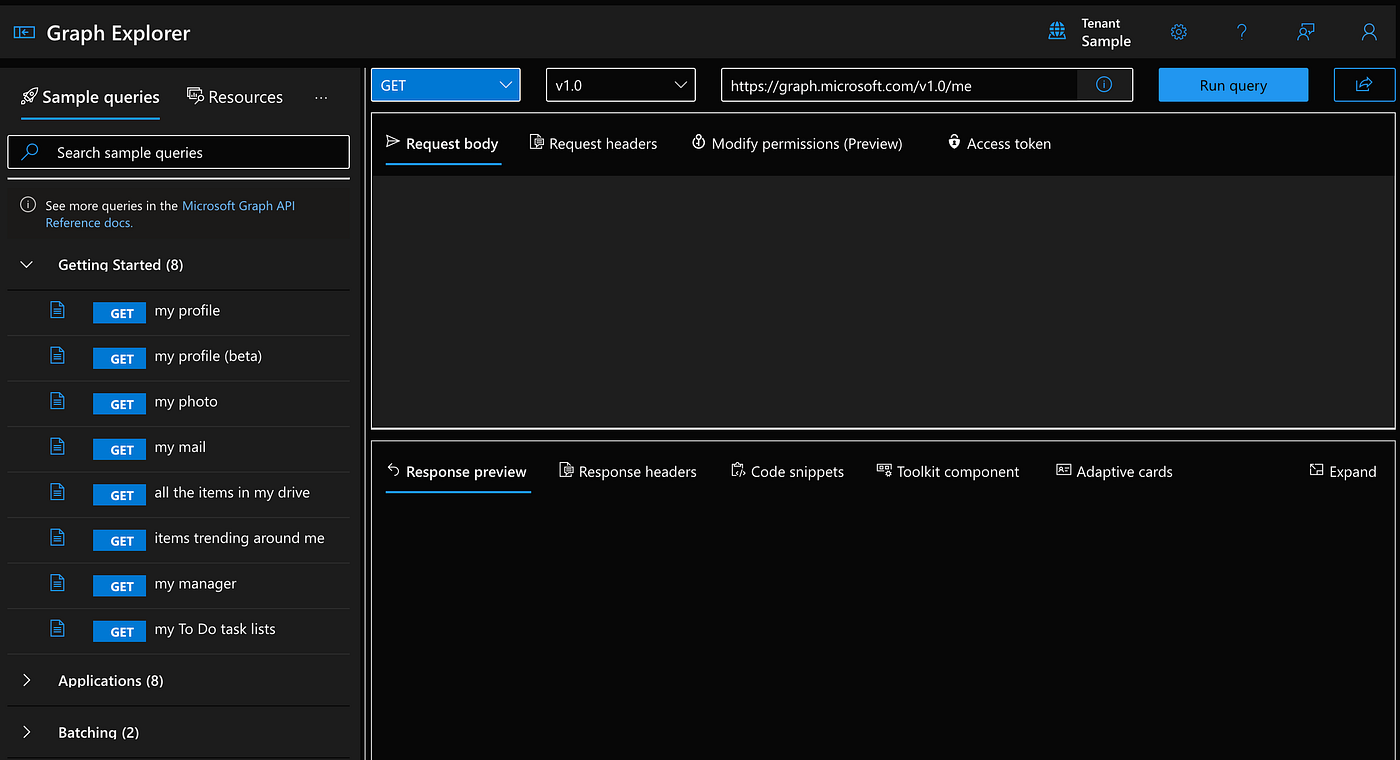Screen dimensions: 1400x760
Task: Click the Run query button
Action: pyautogui.click(x=1233, y=84)
